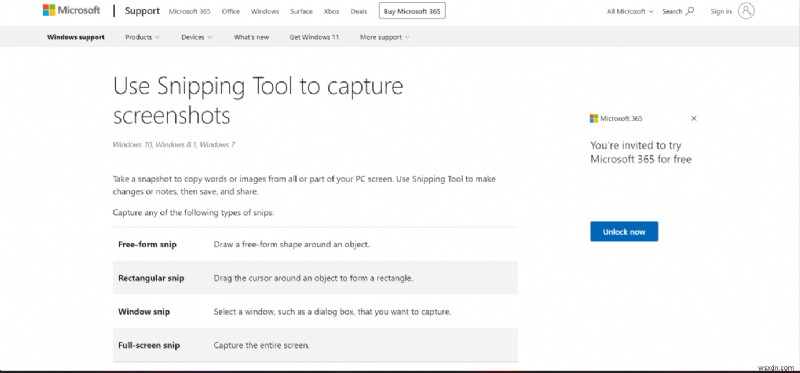Image resolution: width=800 pixels, height=373 pixels.
Task: Click the search magnifier icon
Action: (690, 11)
